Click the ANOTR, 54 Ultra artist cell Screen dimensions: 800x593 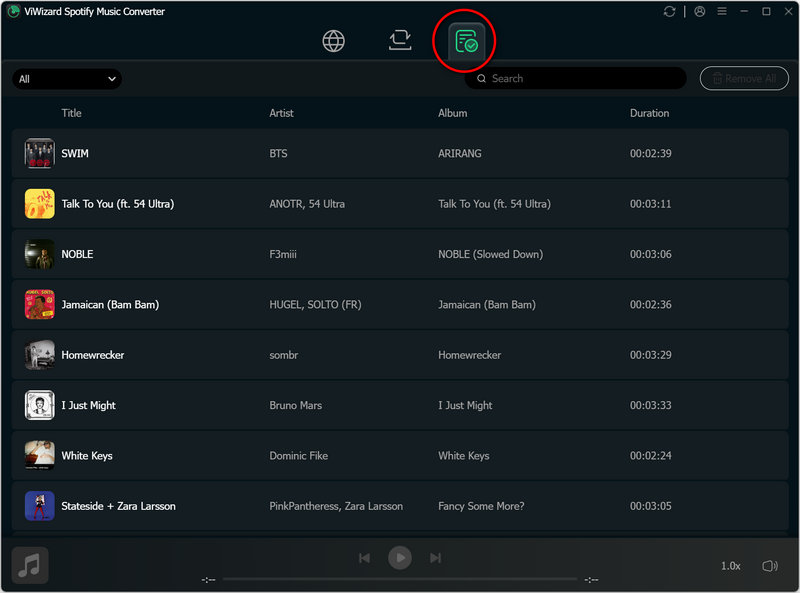tap(307, 204)
